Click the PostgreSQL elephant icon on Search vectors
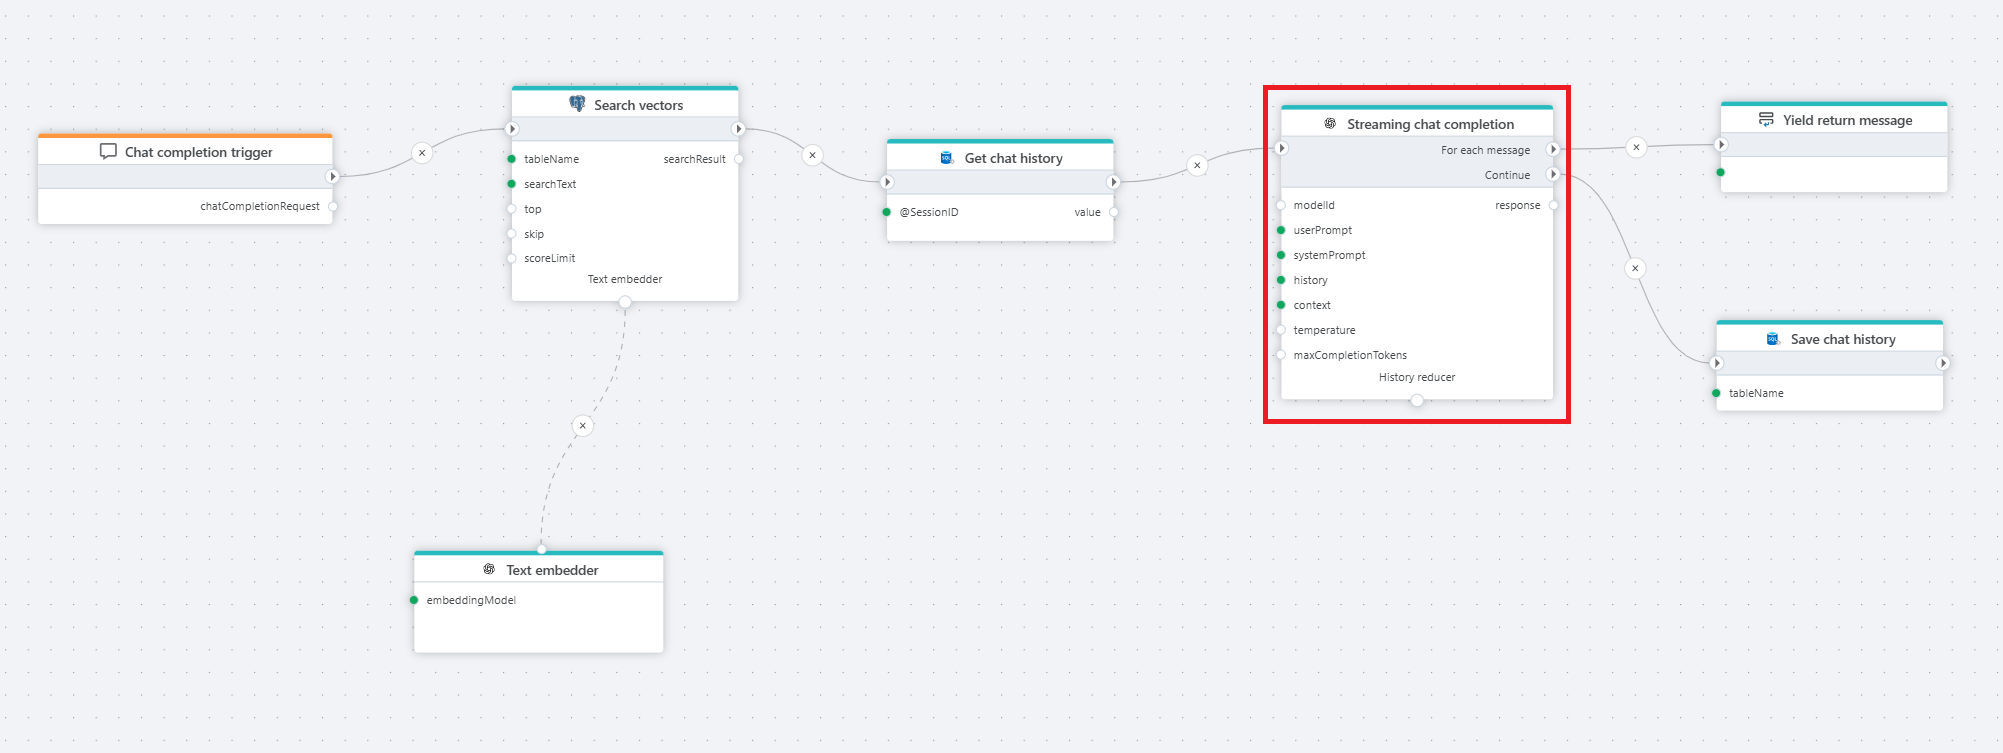 [577, 104]
